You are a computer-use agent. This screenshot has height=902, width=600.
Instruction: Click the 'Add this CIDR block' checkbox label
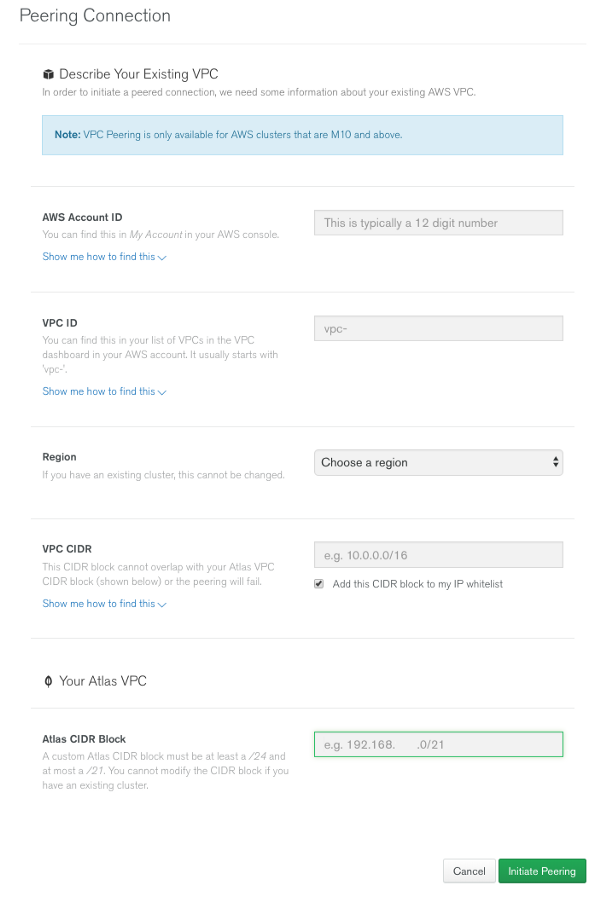pyautogui.click(x=418, y=584)
